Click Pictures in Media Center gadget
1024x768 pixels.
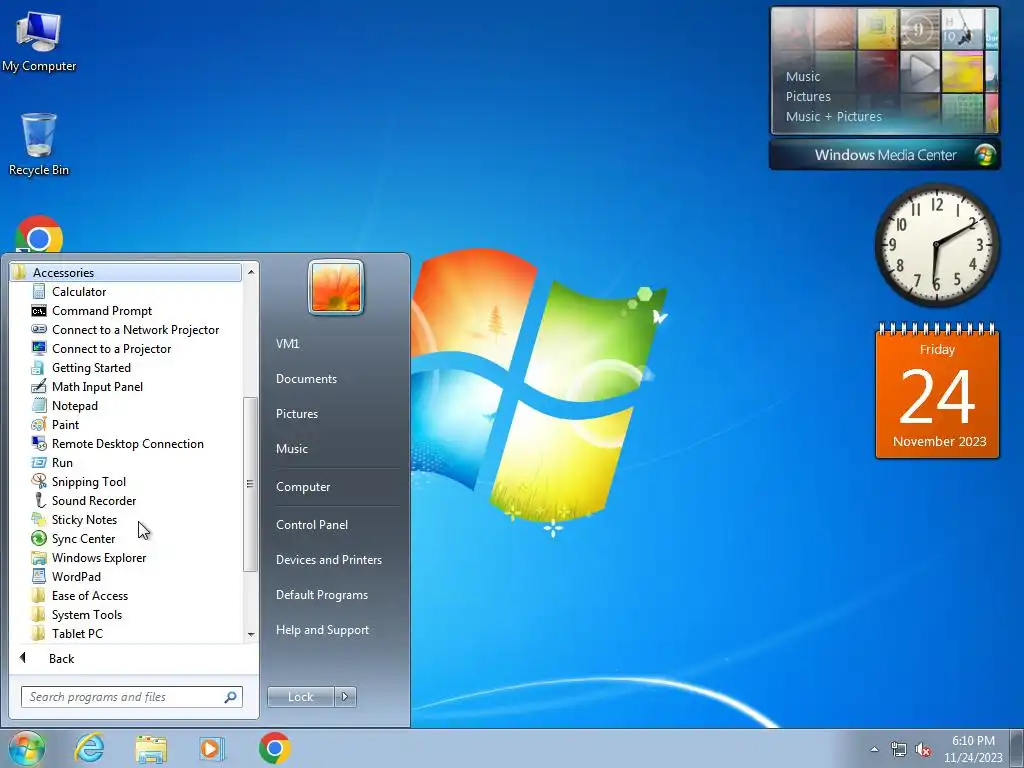click(x=808, y=97)
